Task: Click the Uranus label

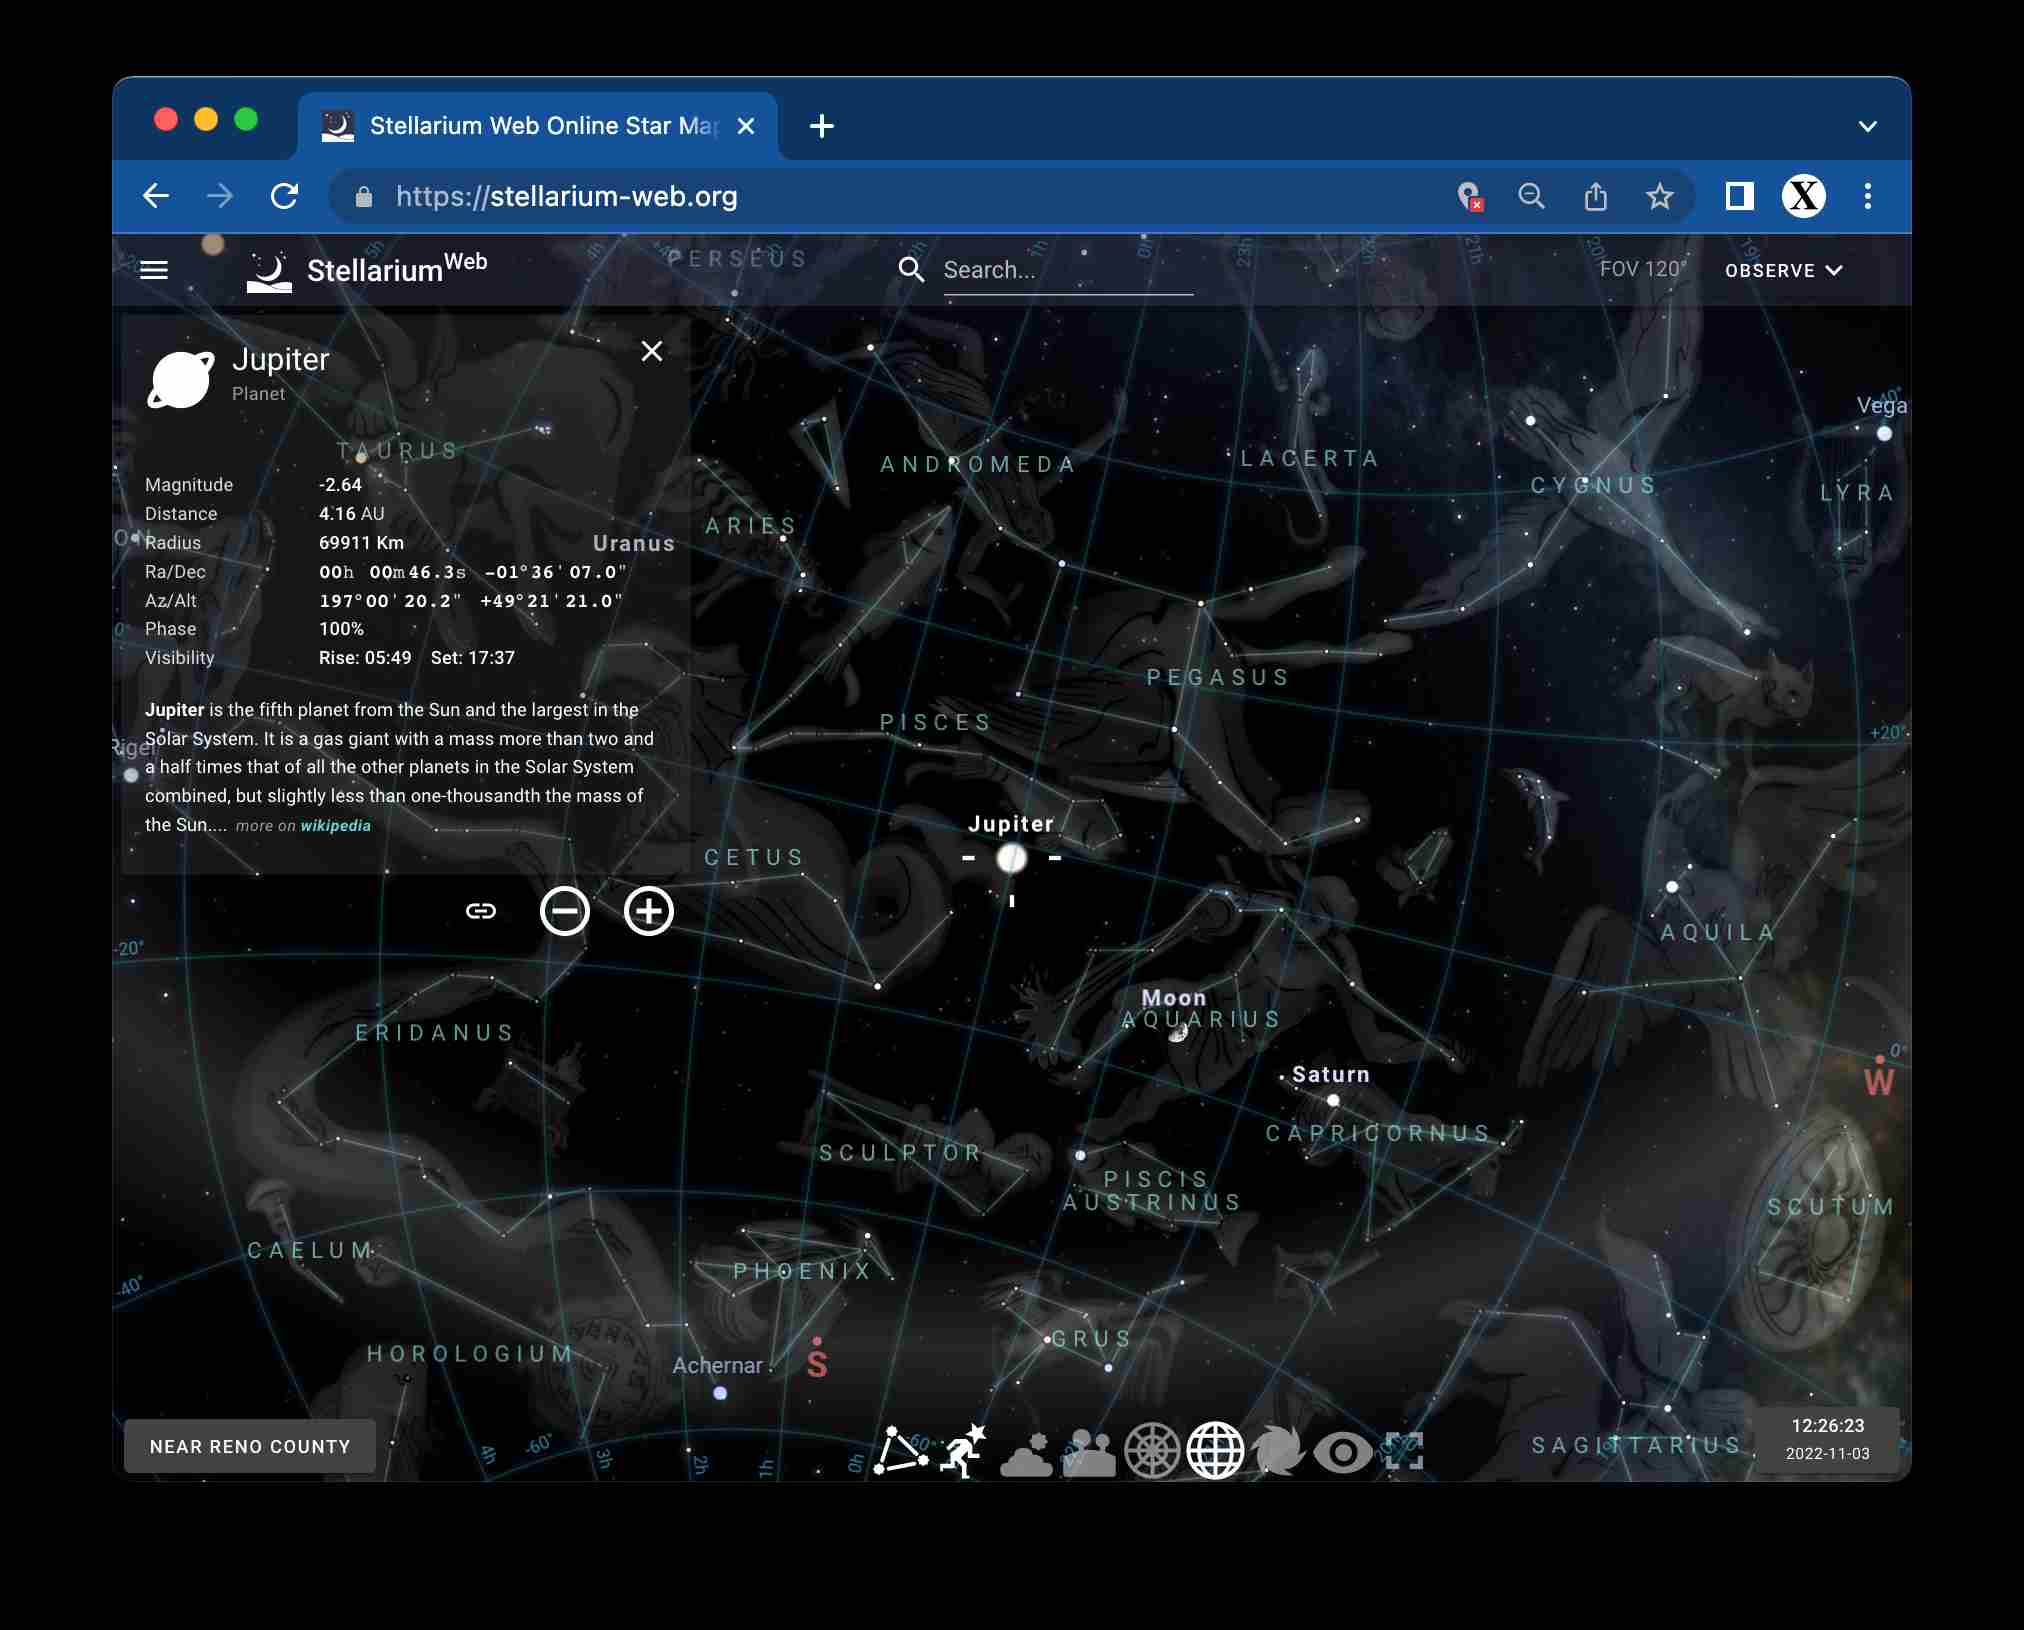Action: [x=634, y=544]
